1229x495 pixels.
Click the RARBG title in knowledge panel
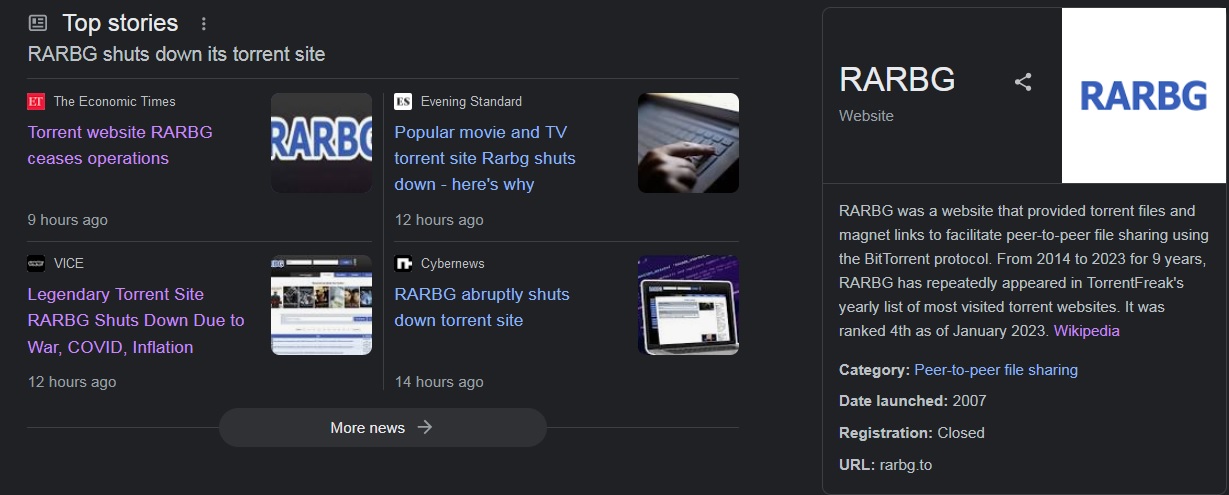coord(897,80)
